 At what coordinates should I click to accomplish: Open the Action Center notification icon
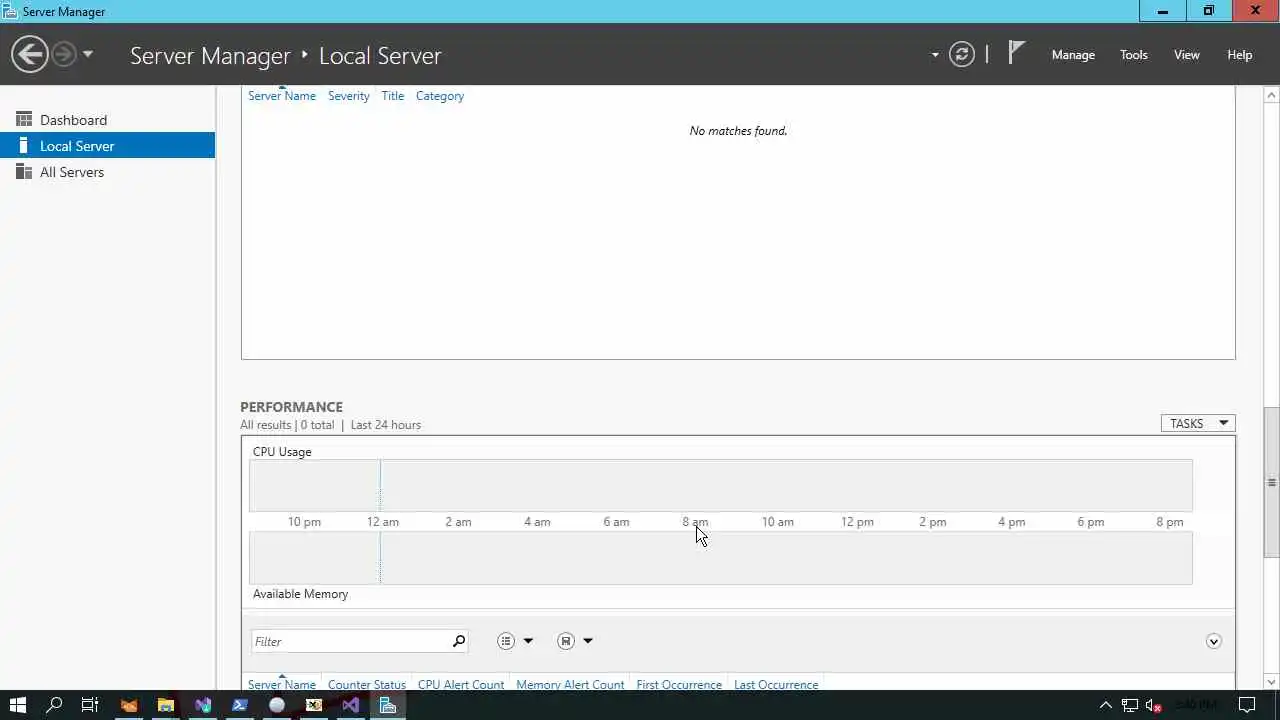(1246, 705)
